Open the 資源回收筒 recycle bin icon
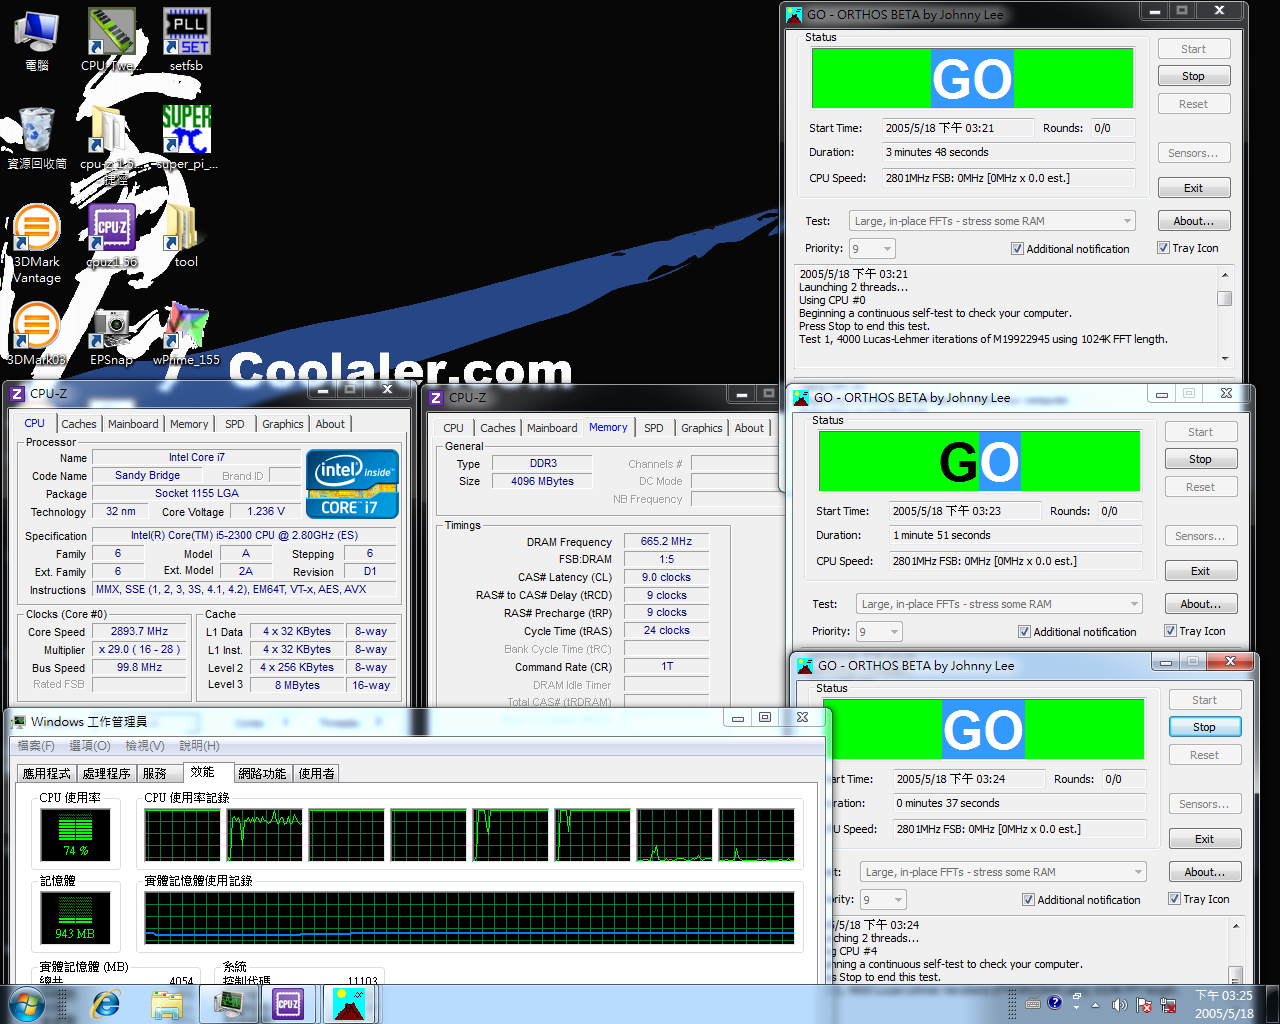This screenshot has height=1024, width=1280. [x=37, y=138]
